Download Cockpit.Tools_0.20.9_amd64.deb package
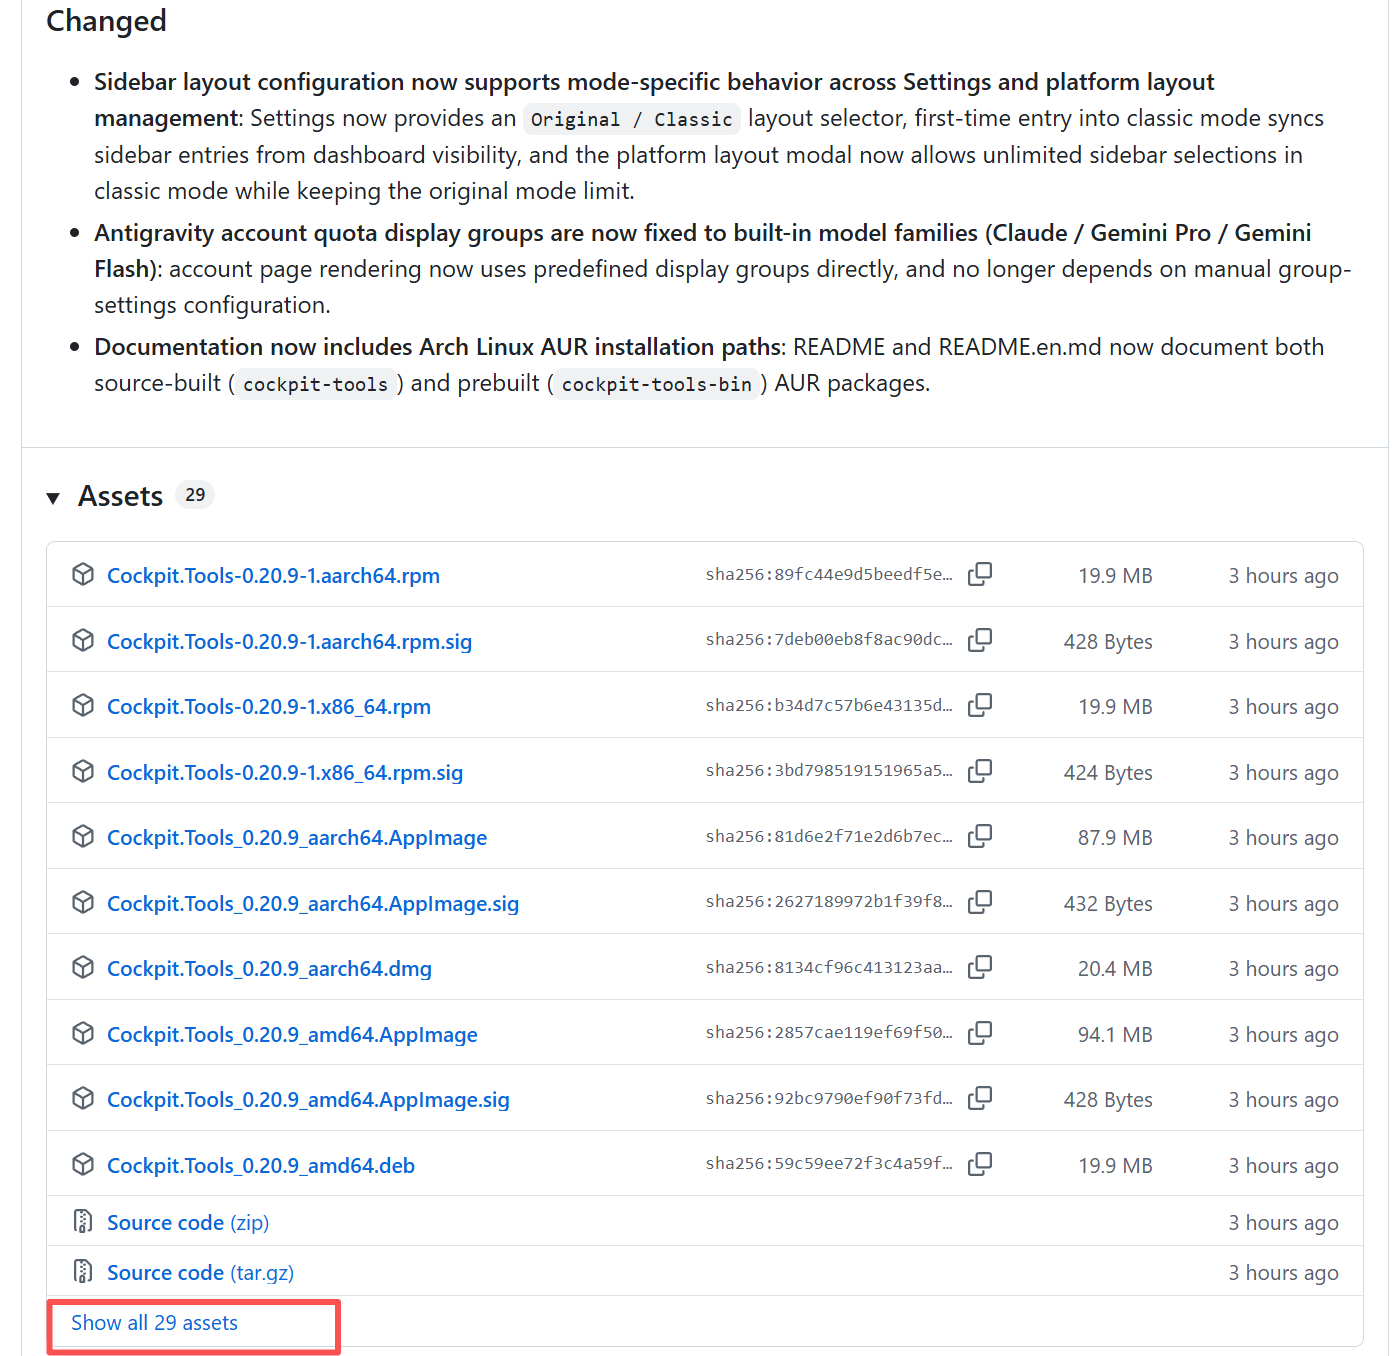 coord(260,1166)
